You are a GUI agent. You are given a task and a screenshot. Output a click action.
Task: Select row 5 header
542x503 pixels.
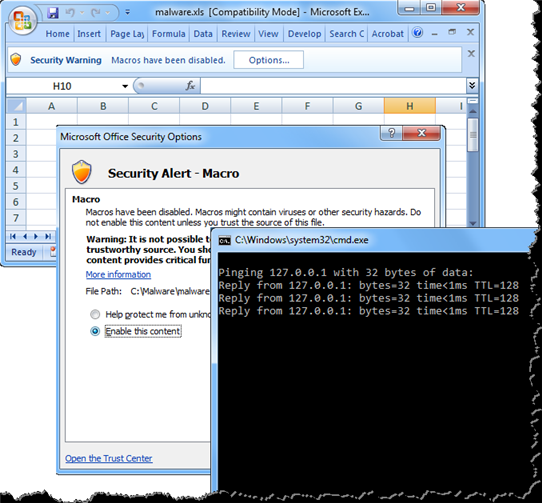(16, 186)
